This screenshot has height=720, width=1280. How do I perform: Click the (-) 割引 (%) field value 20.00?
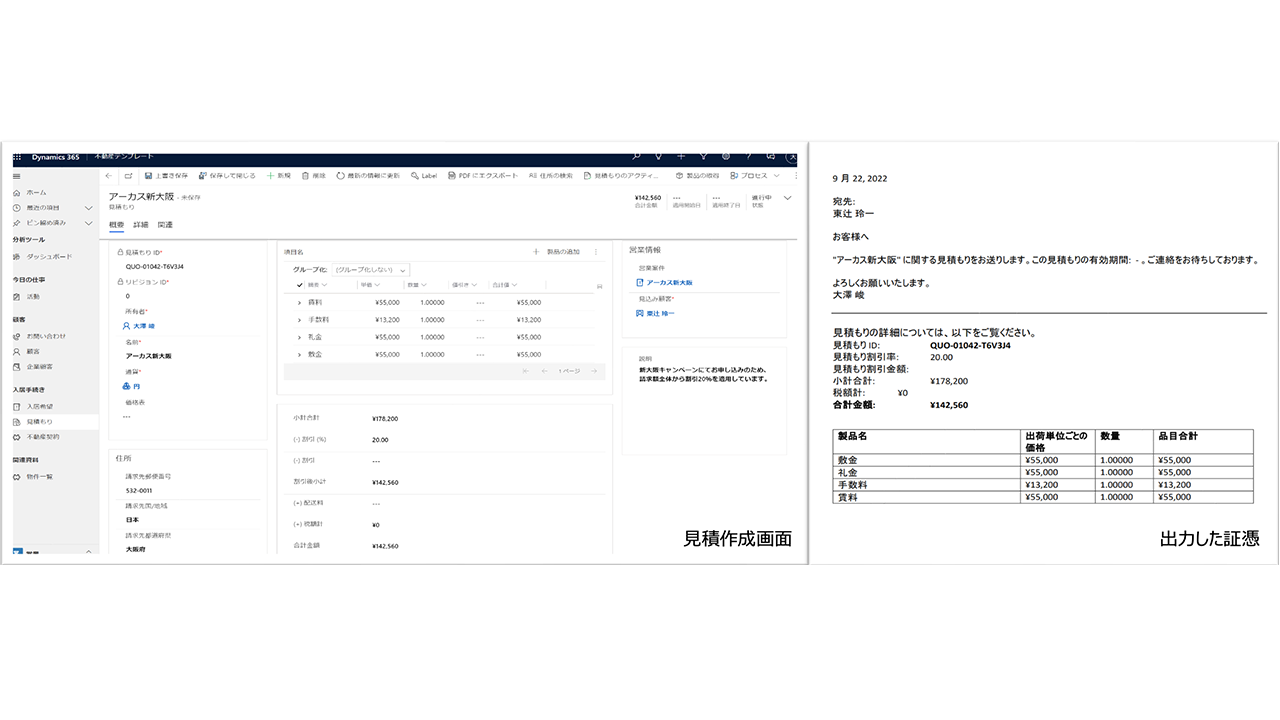pyautogui.click(x=380, y=440)
